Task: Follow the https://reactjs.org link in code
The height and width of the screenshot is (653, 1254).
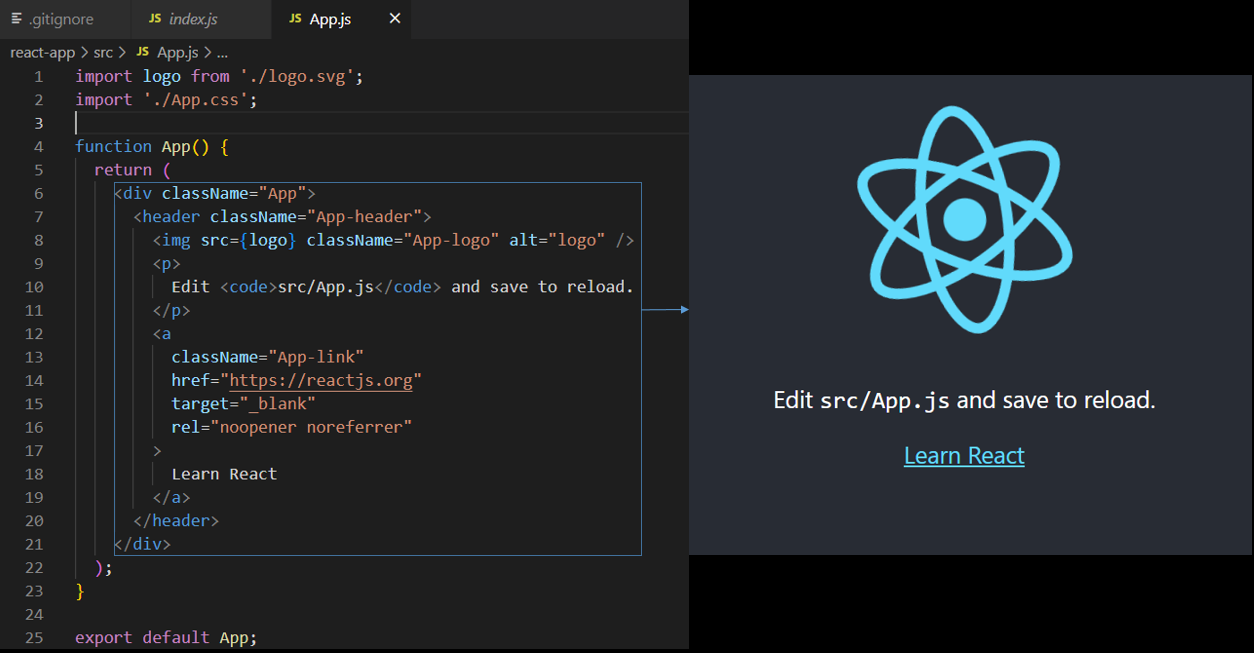Action: 321,380
